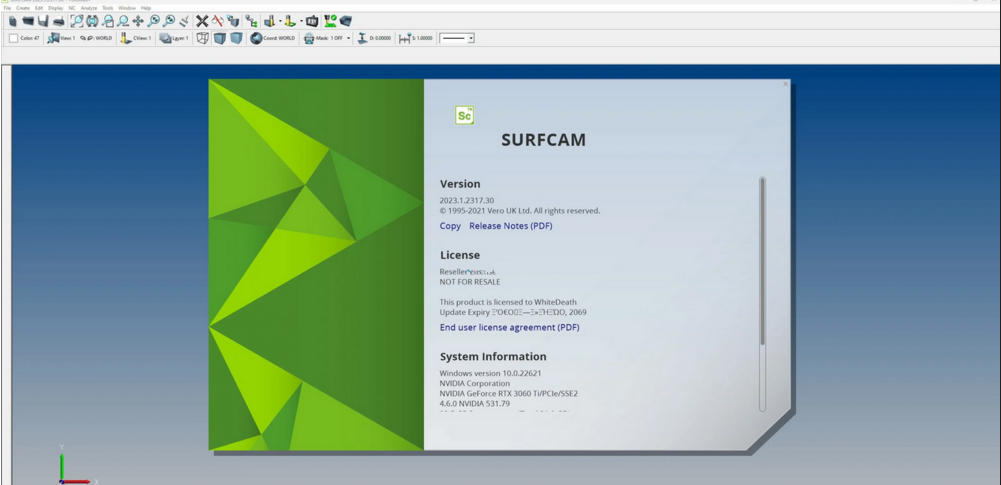Viewport: 1001px width, 485px height.
Task: Open the Analyze menu
Action: click(89, 8)
